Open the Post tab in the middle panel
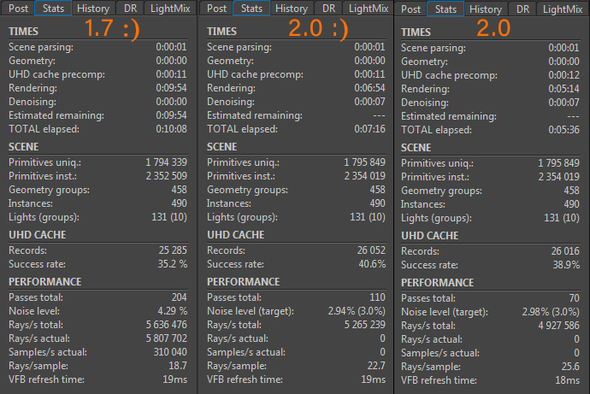 coord(216,8)
